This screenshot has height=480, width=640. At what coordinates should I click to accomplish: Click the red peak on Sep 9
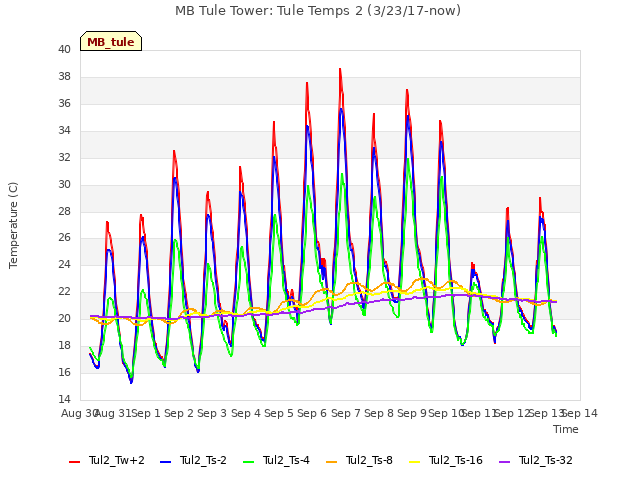point(407,90)
